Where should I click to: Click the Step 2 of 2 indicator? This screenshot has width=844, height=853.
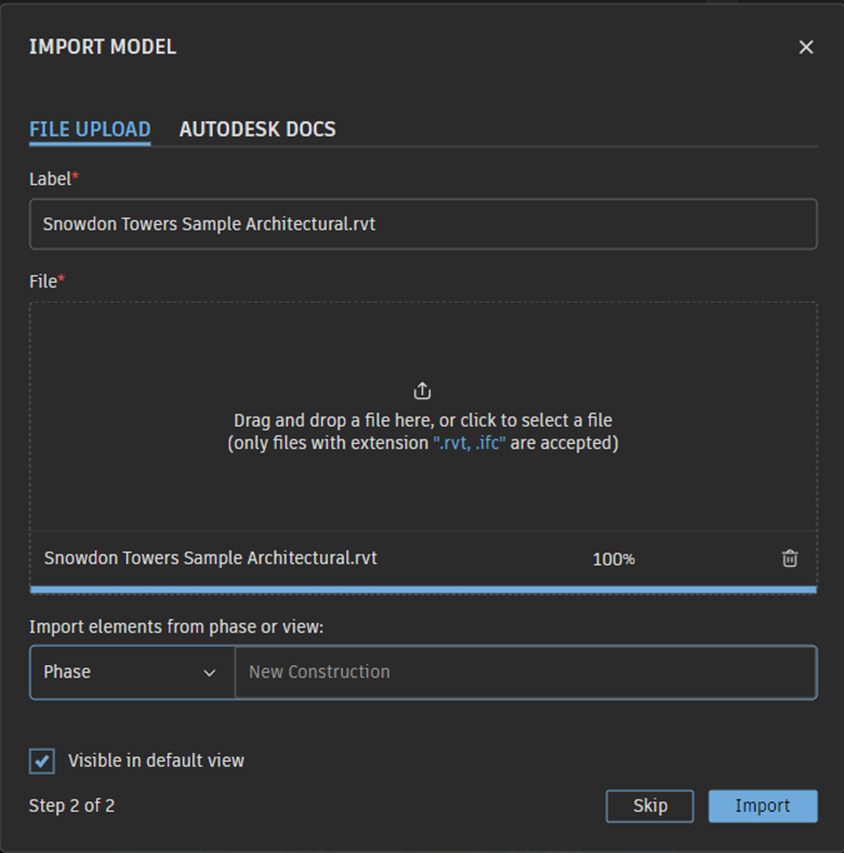point(72,805)
